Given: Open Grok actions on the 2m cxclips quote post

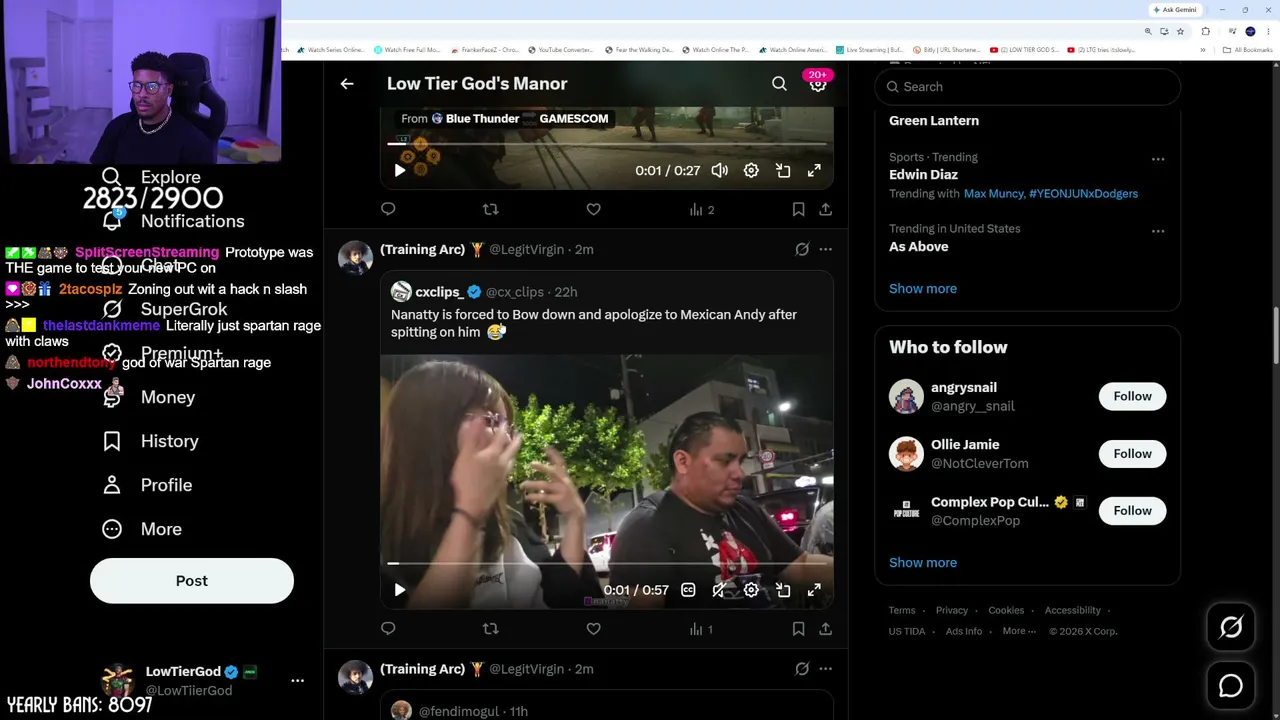Looking at the screenshot, I should (x=802, y=249).
